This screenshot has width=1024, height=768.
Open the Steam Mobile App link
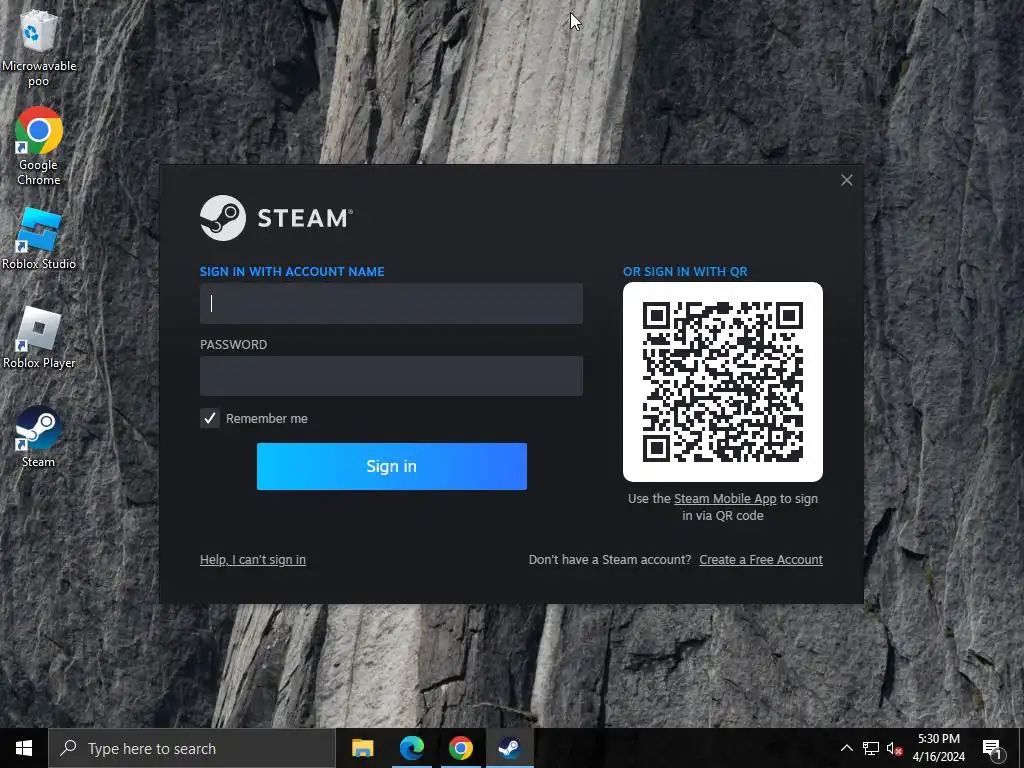(725, 499)
